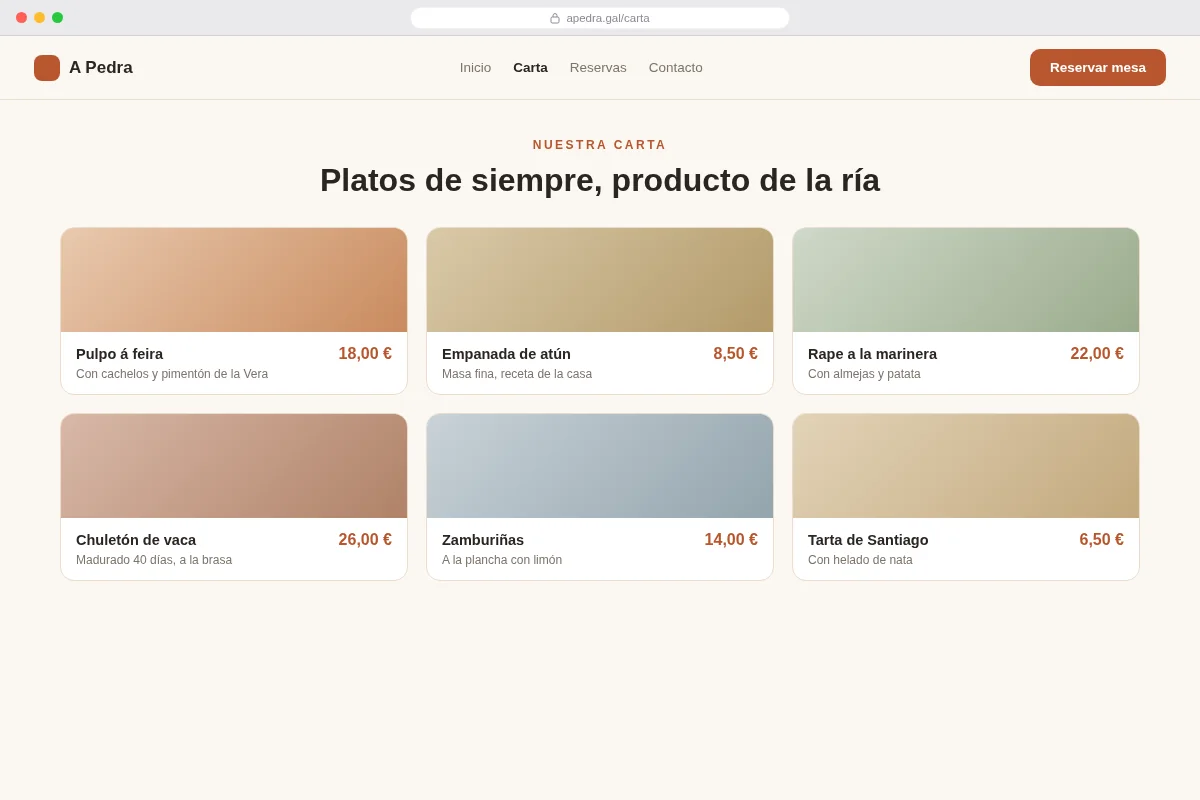The height and width of the screenshot is (800, 1200).
Task: Maximize window with the green button
Action: click(x=57, y=18)
